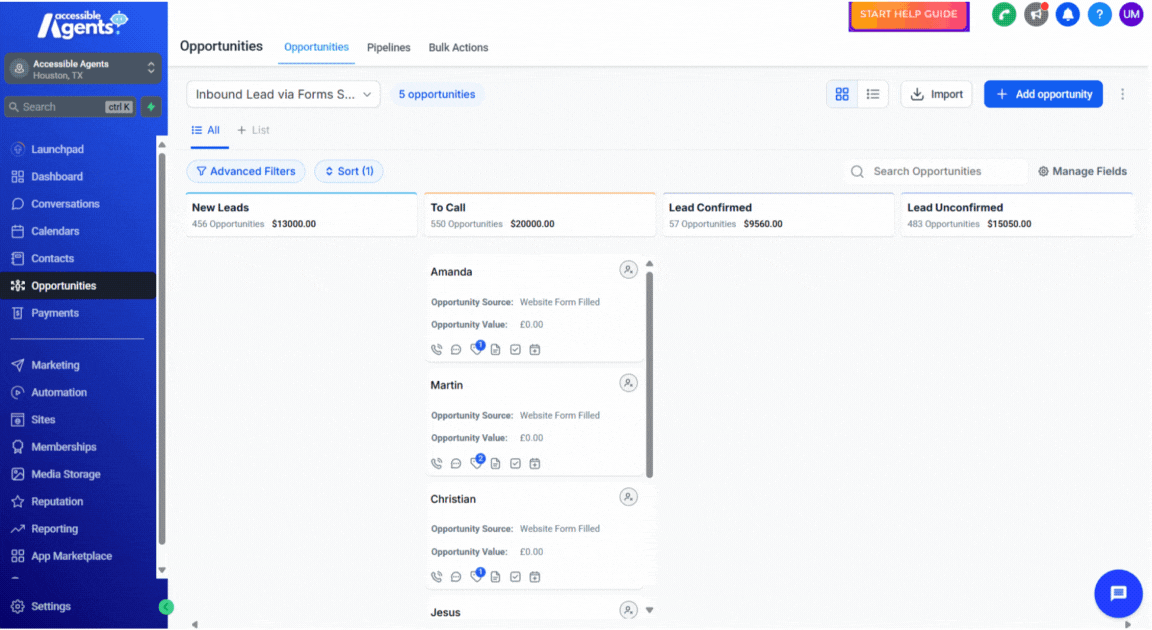The width and height of the screenshot is (1152, 630).
Task: Click the task checkbox icon on Amanda's card
Action: coord(515,350)
